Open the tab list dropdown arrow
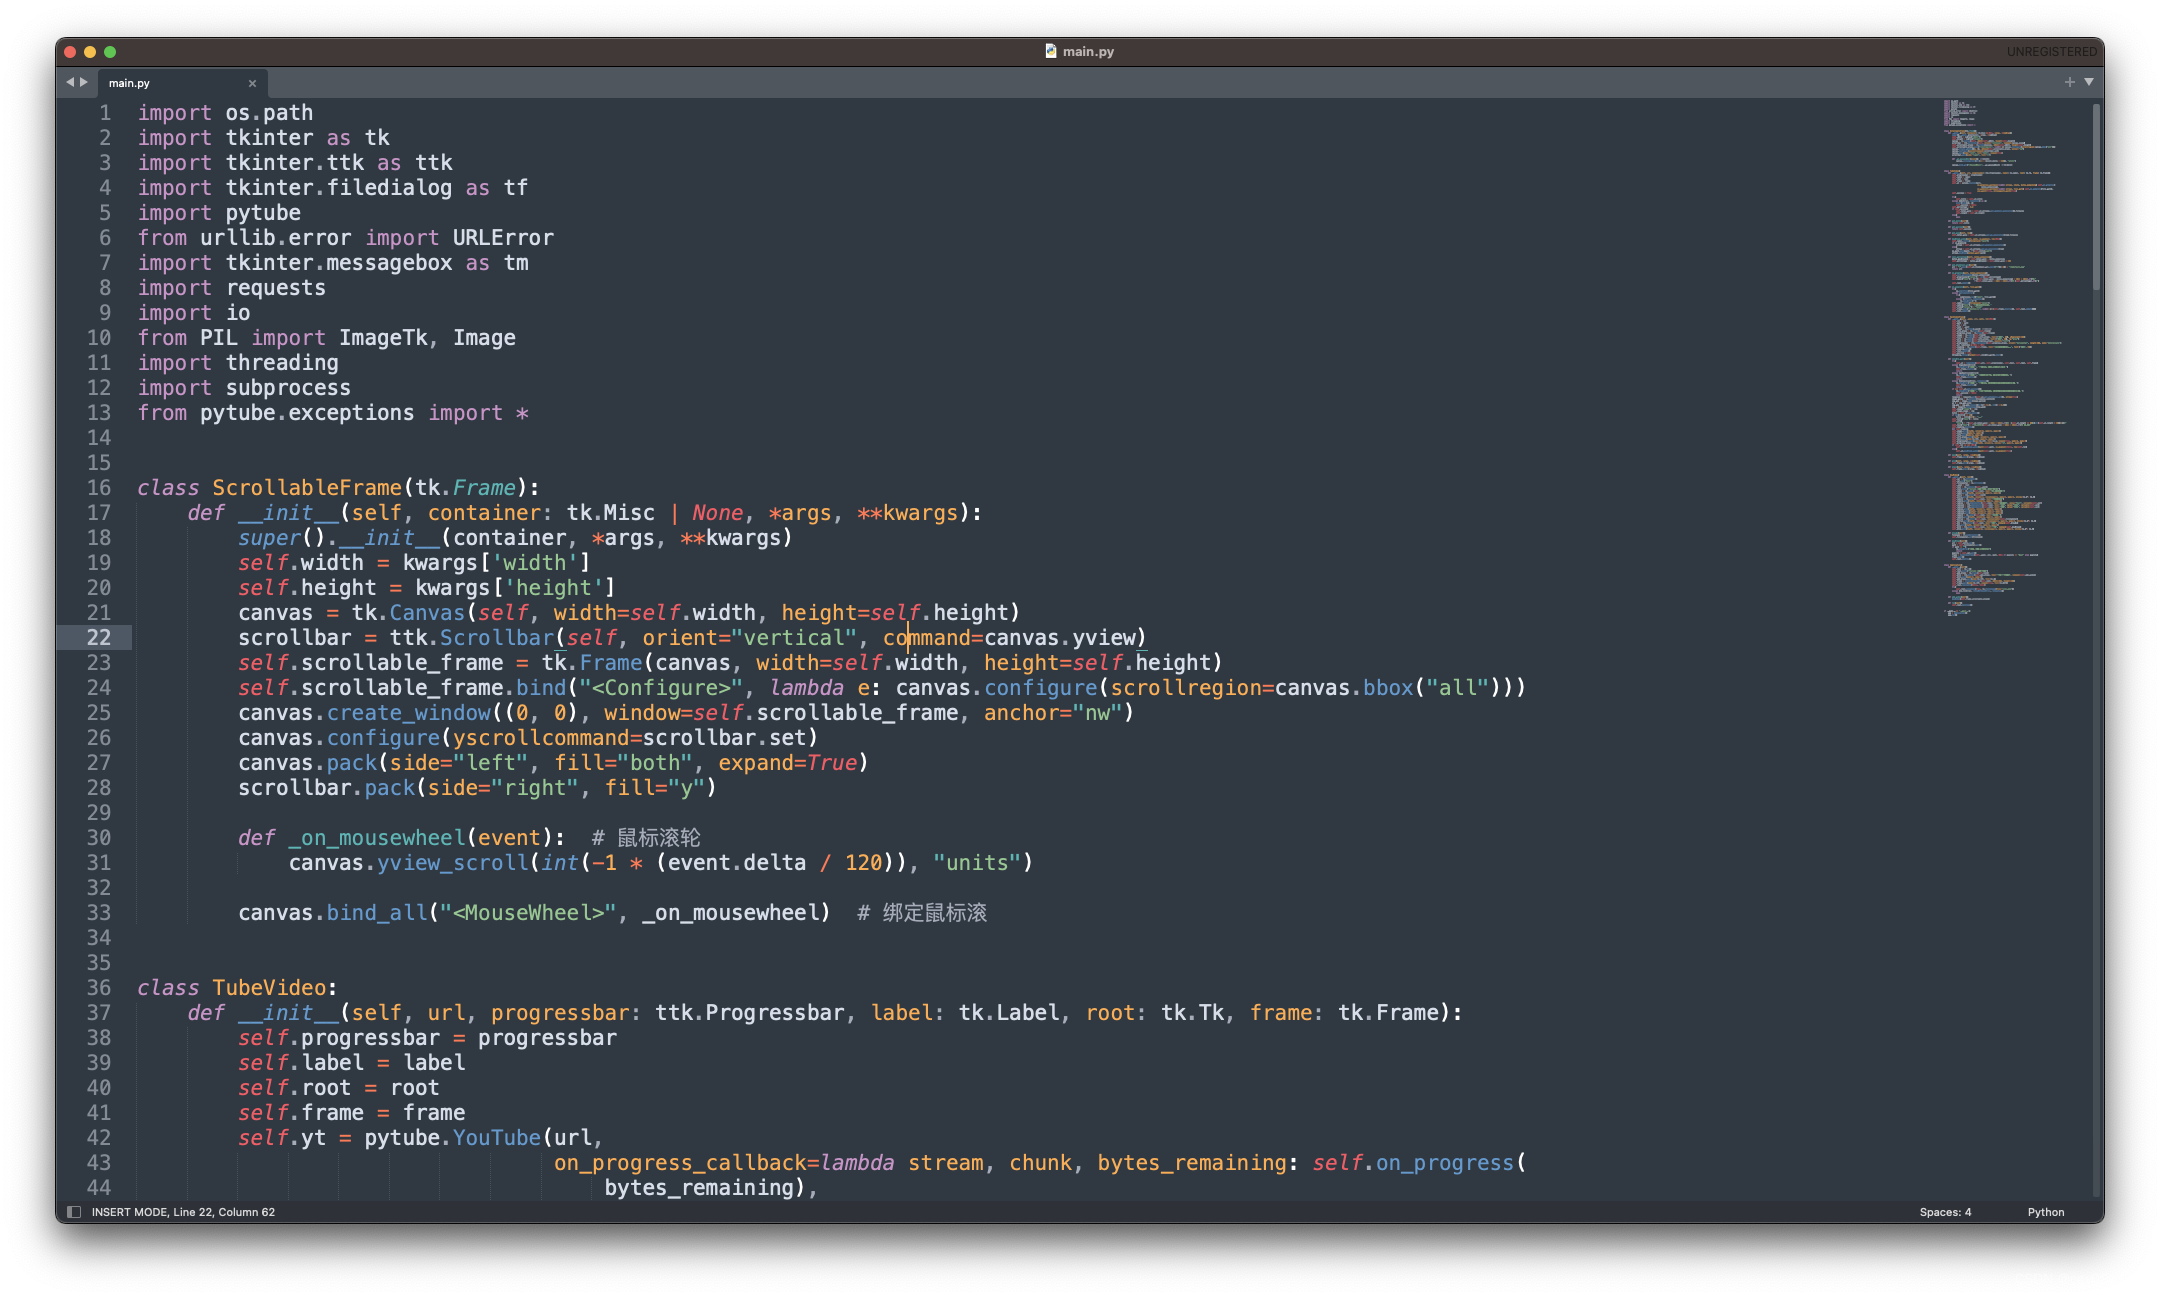Viewport: 2160px width, 1297px height. (x=2088, y=82)
